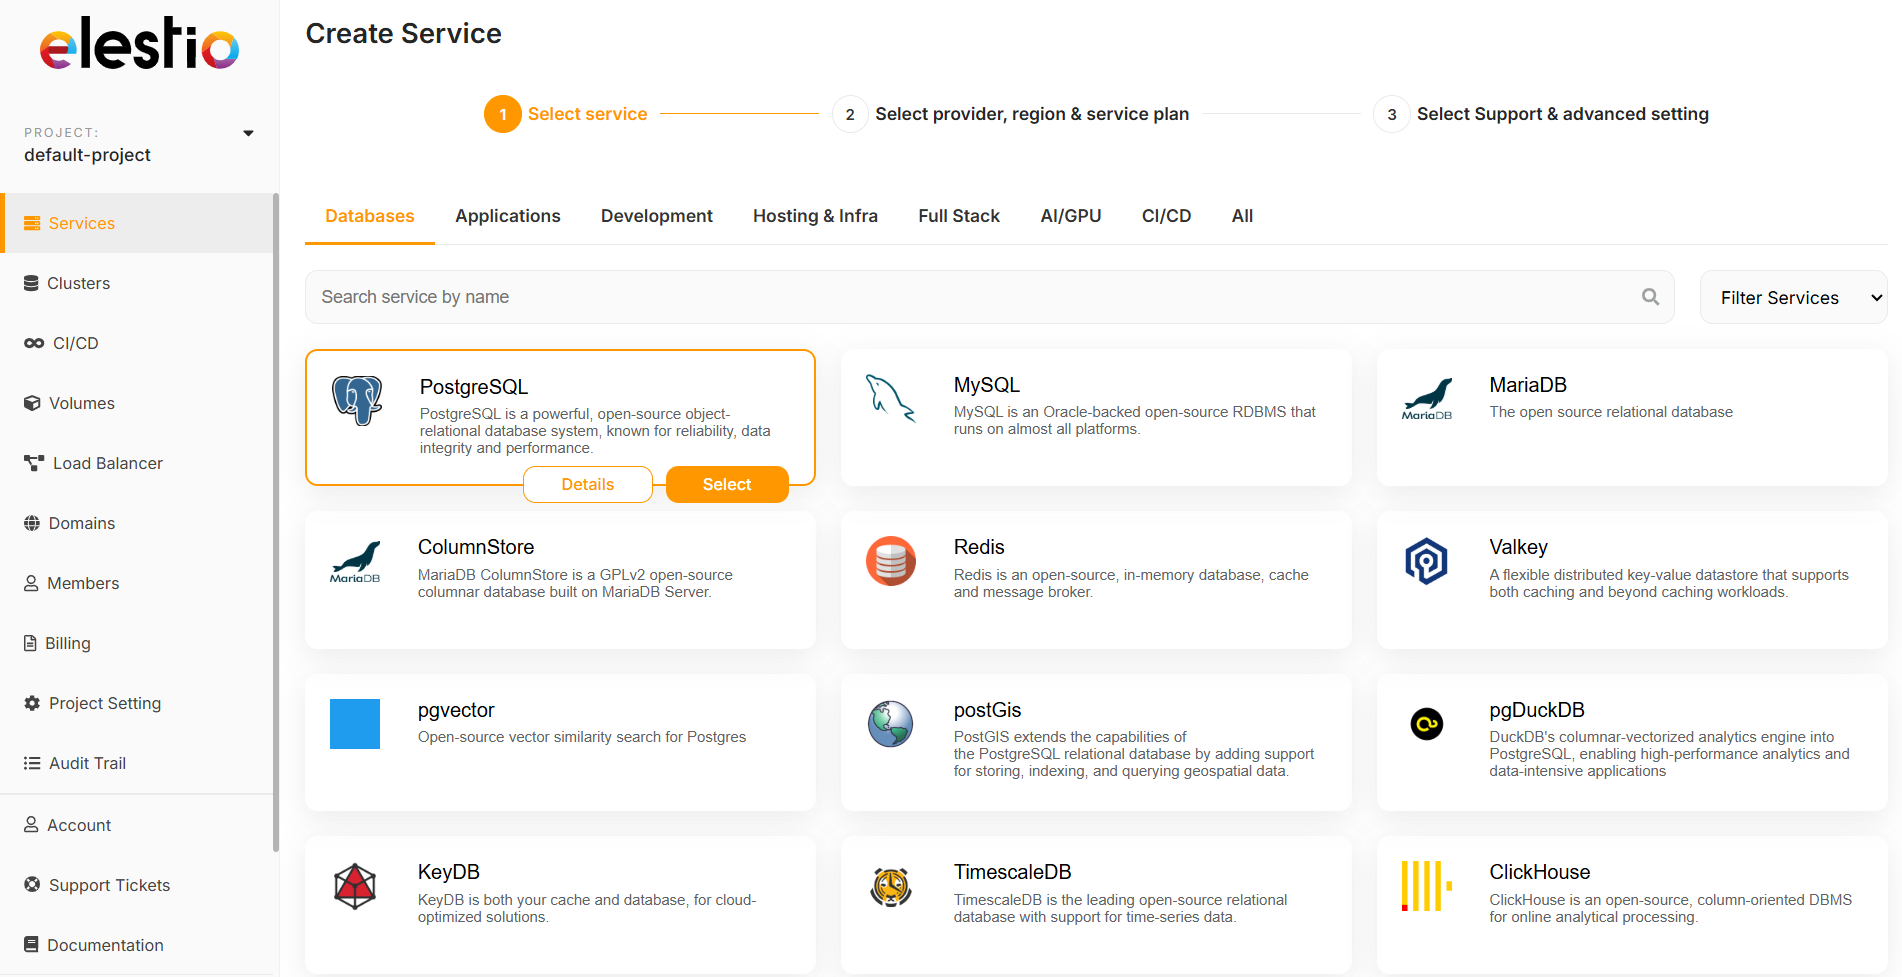Click the postGis service title
1902x977 pixels.
point(987,710)
